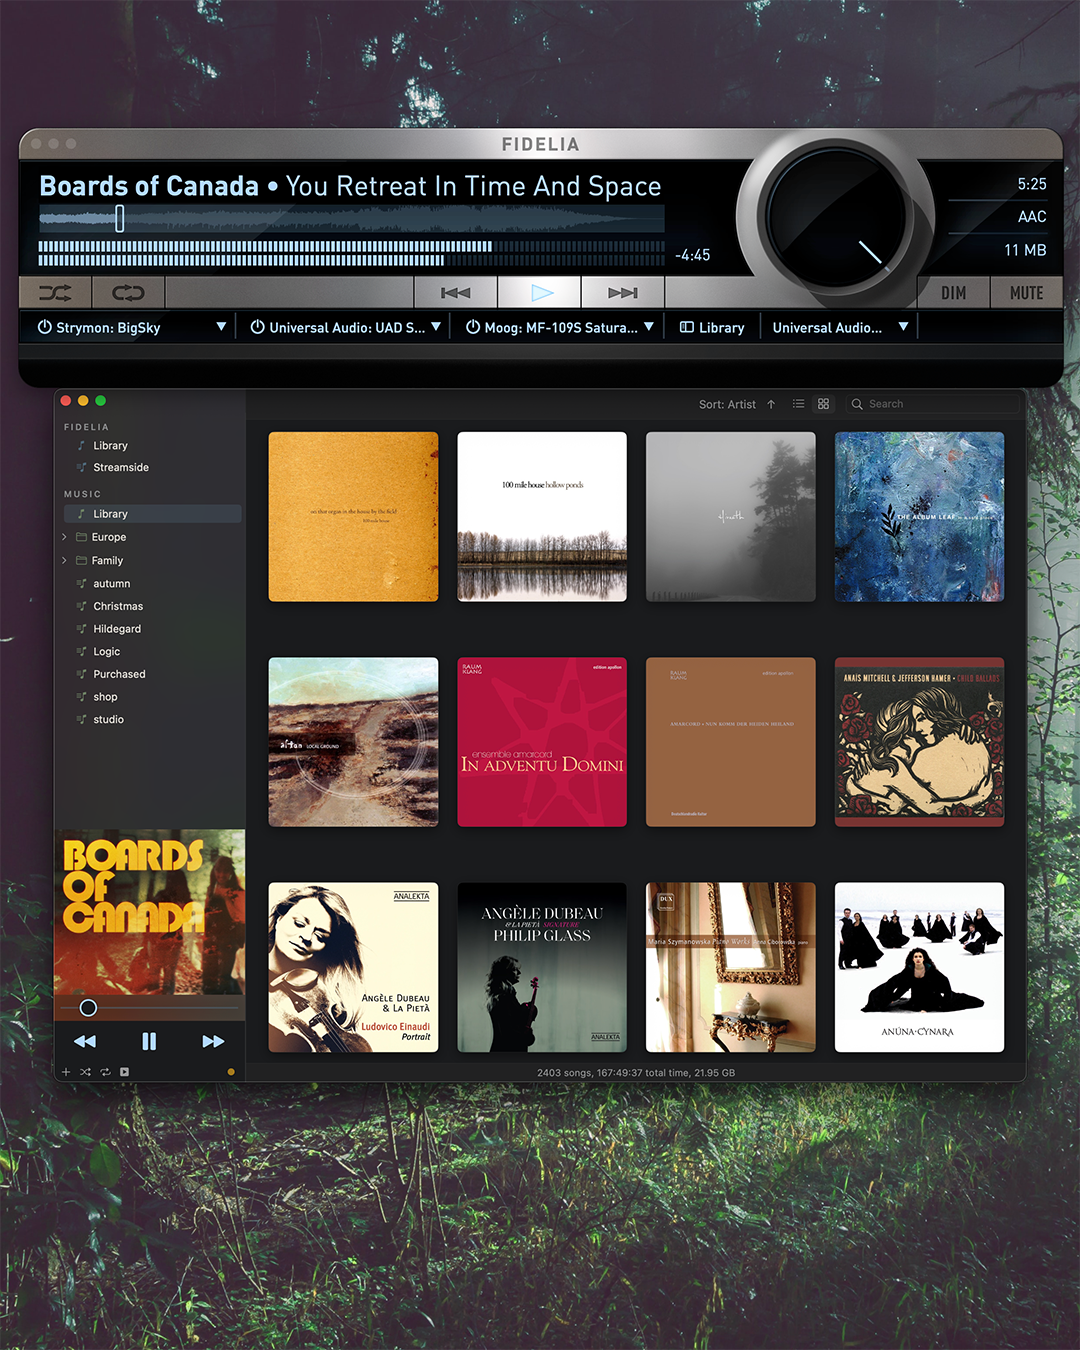Skip to next track in Fidelia player
Viewport: 1080px width, 1350px height.
click(x=622, y=293)
